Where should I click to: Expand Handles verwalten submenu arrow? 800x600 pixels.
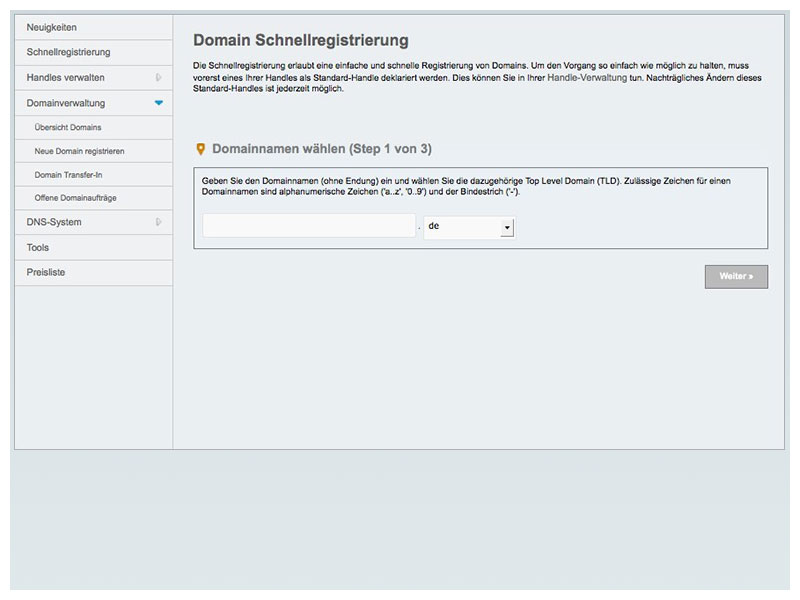coord(159,78)
